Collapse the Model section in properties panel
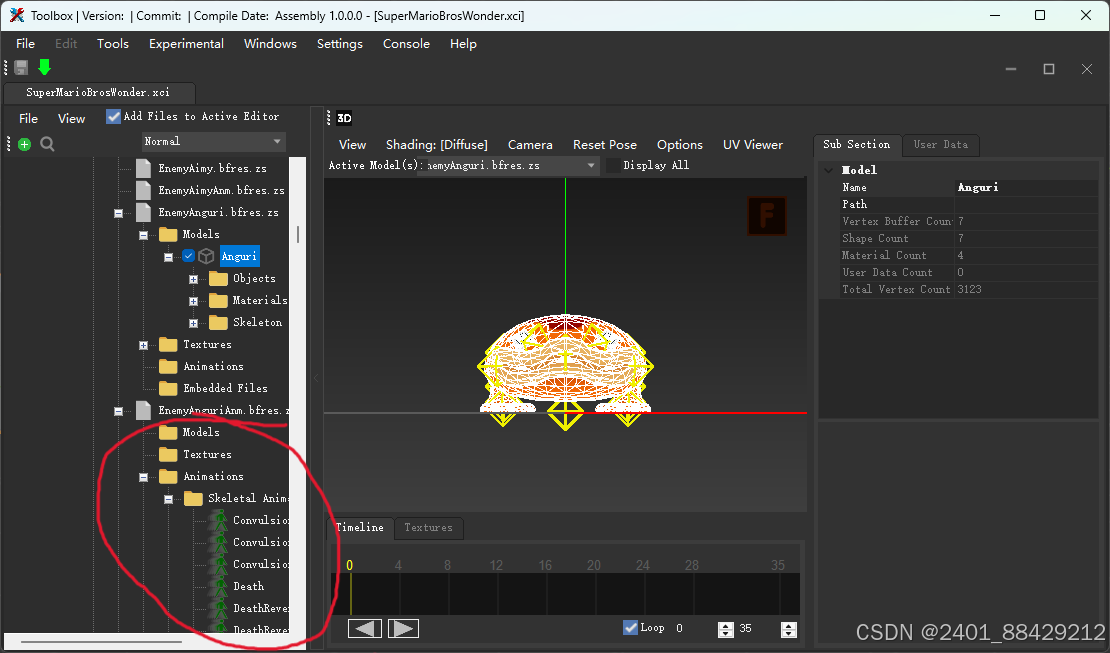Screen dimensions: 1110x653 [828, 170]
